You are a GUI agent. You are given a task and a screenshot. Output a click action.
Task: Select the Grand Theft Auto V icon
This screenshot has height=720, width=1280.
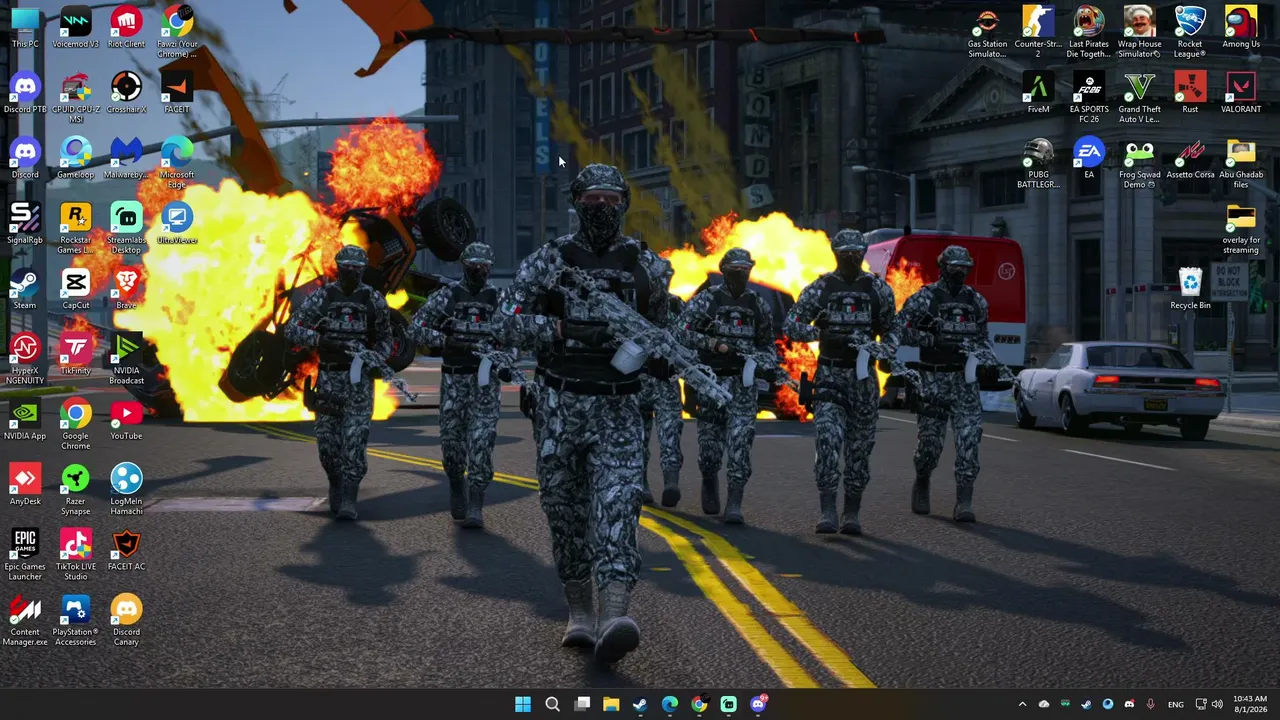pos(1139,97)
